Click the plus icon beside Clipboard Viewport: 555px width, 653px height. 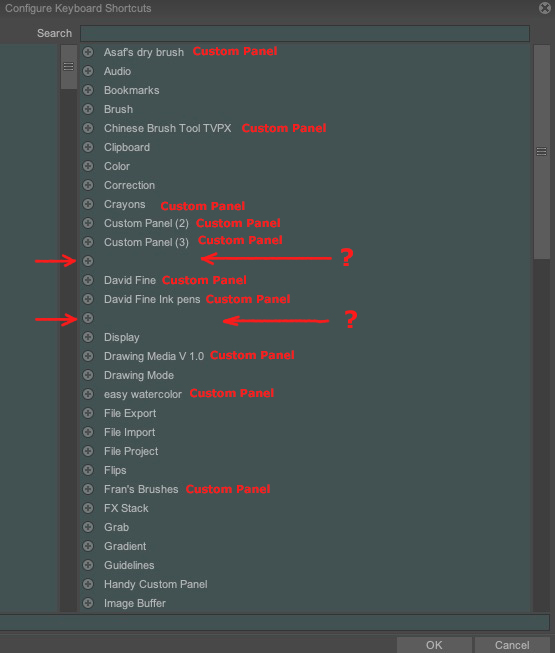click(x=88, y=147)
